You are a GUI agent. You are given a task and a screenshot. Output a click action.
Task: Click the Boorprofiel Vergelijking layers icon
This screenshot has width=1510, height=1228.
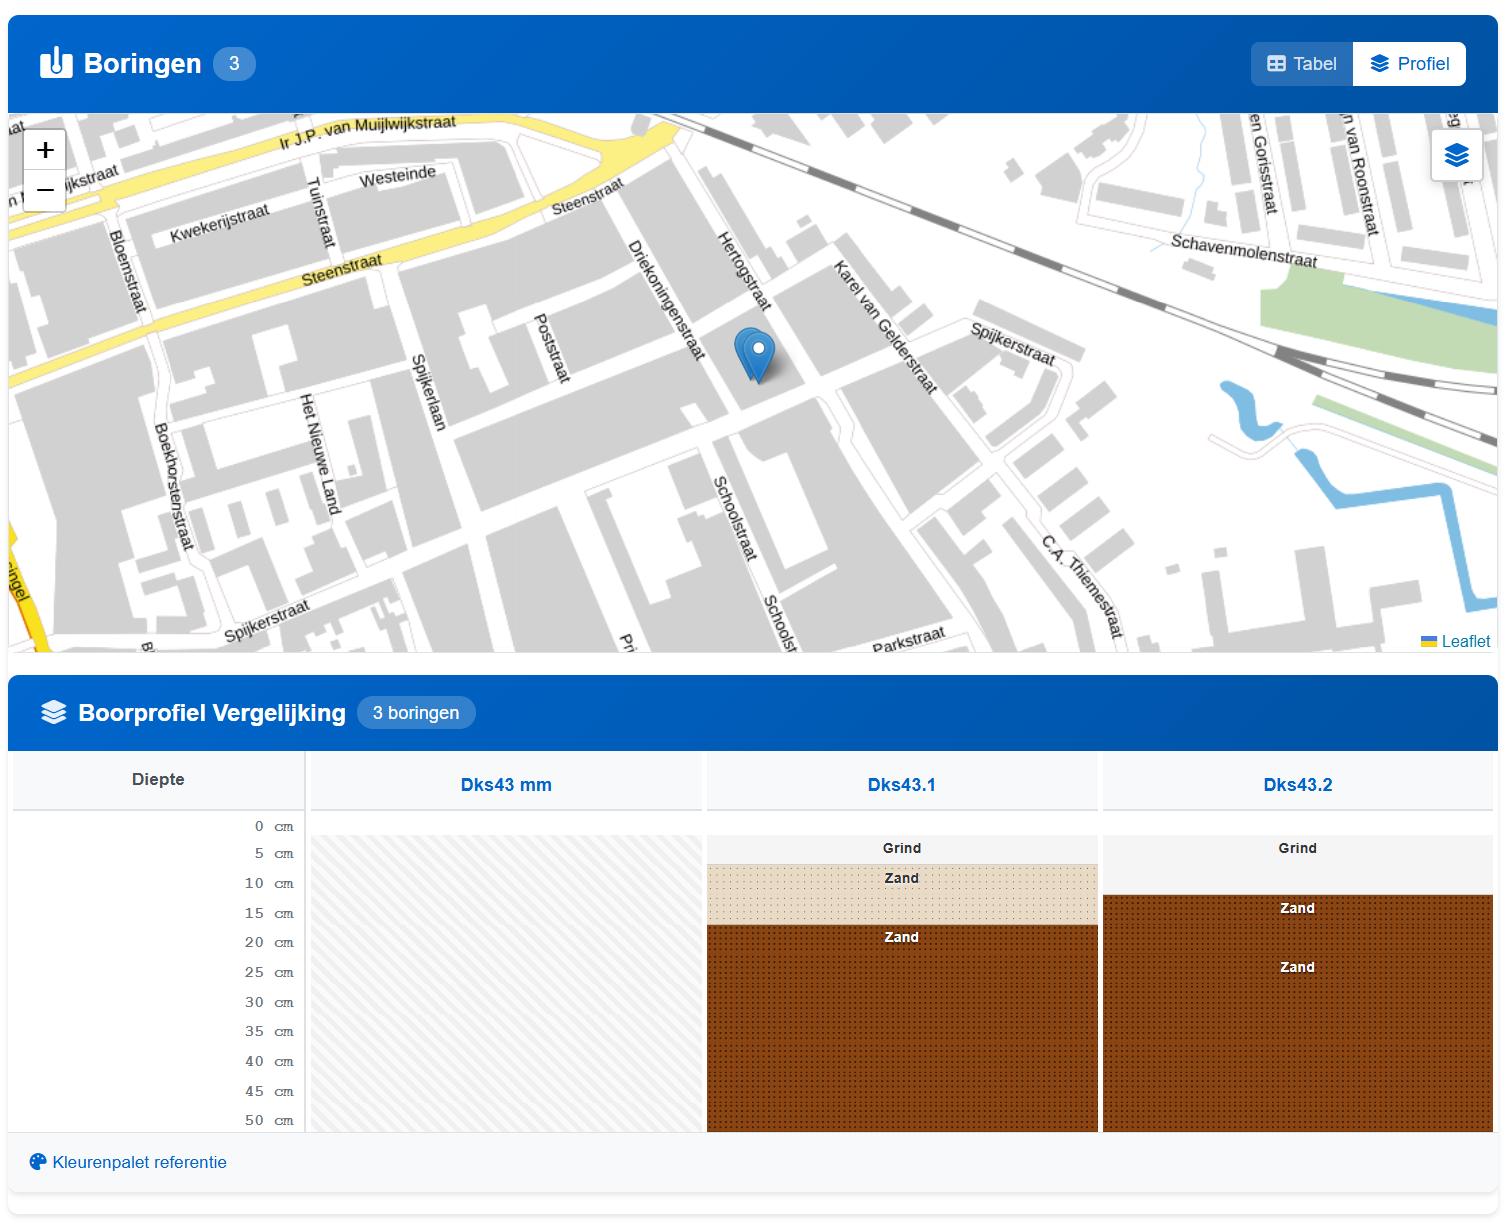coord(54,712)
